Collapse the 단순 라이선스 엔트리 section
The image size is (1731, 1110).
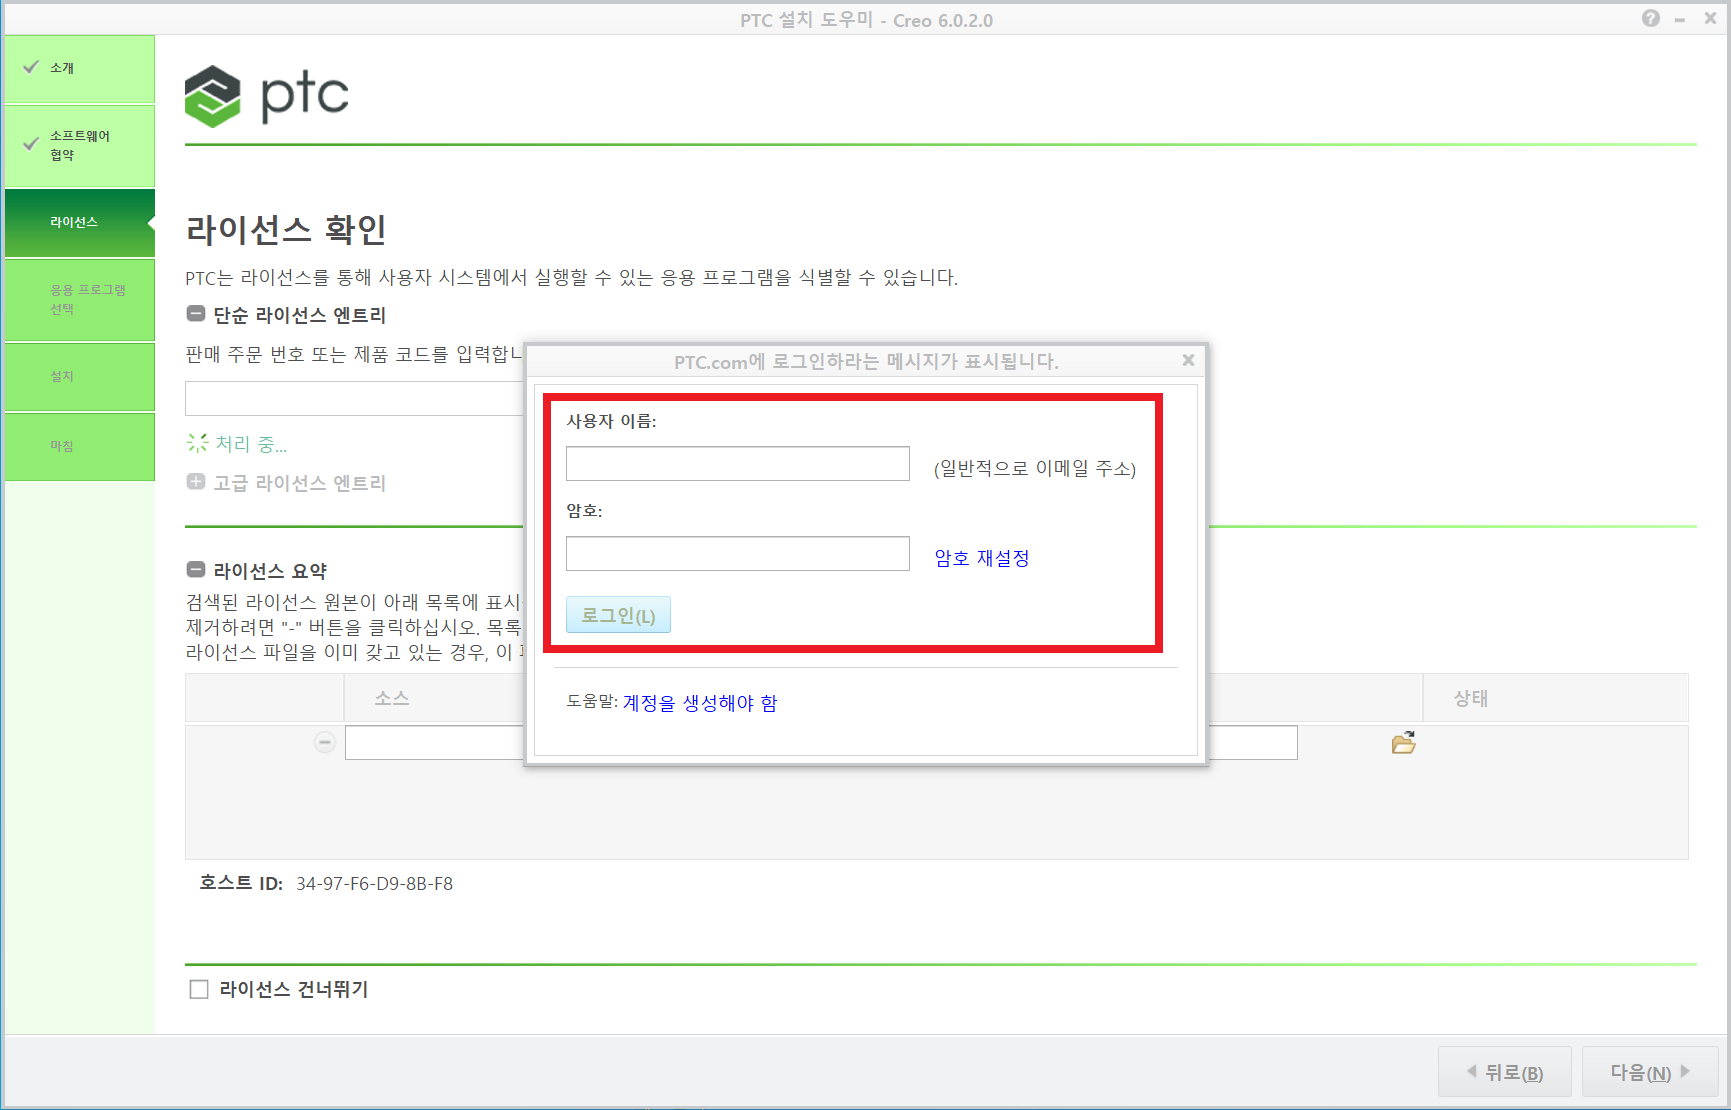pyautogui.click(x=196, y=314)
